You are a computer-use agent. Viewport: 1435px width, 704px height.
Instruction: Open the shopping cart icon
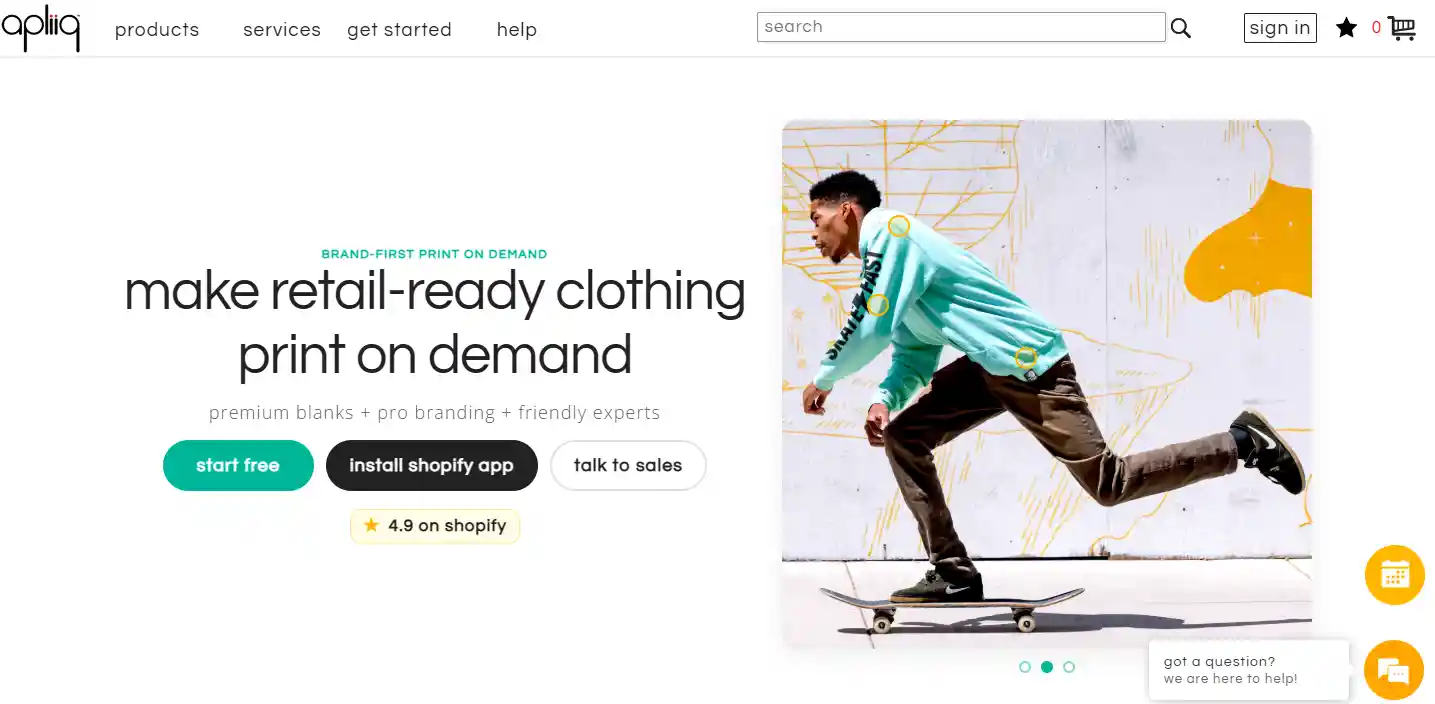tap(1402, 28)
